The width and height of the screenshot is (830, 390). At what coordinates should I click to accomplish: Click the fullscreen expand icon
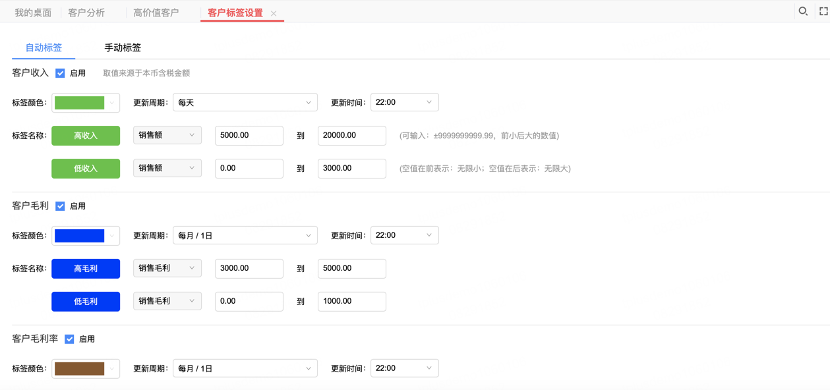(x=823, y=11)
